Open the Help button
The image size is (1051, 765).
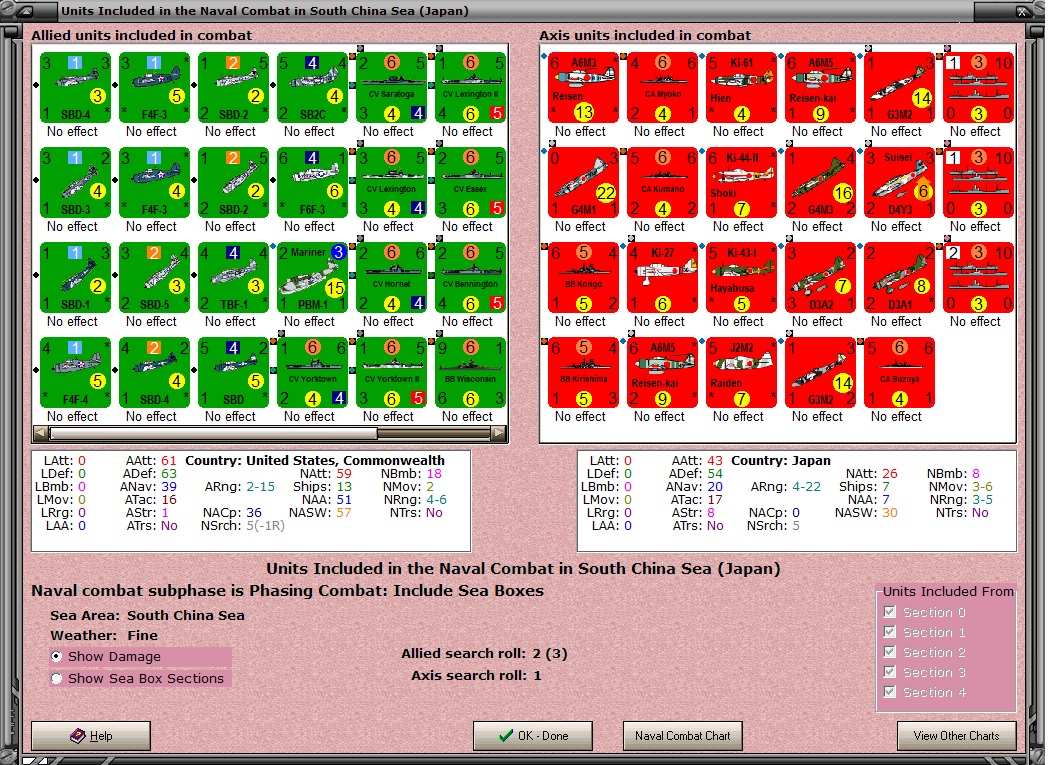click(x=91, y=736)
